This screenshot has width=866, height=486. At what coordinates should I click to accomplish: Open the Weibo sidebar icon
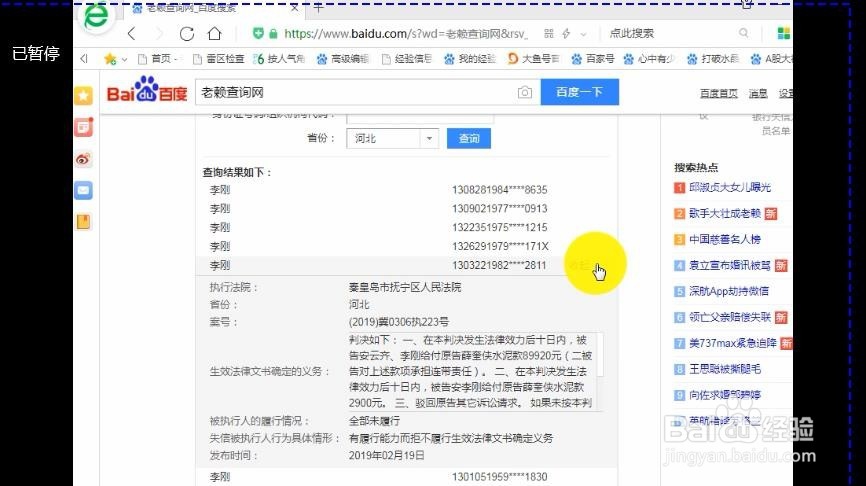[83, 160]
